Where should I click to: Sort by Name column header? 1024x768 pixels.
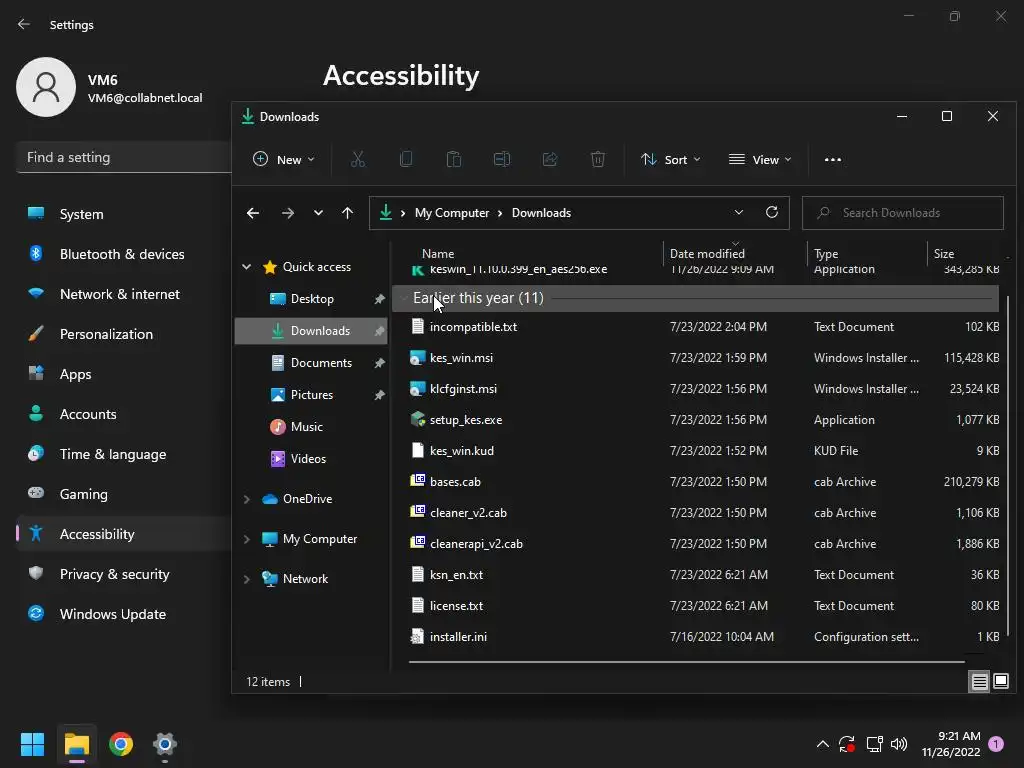coord(438,253)
